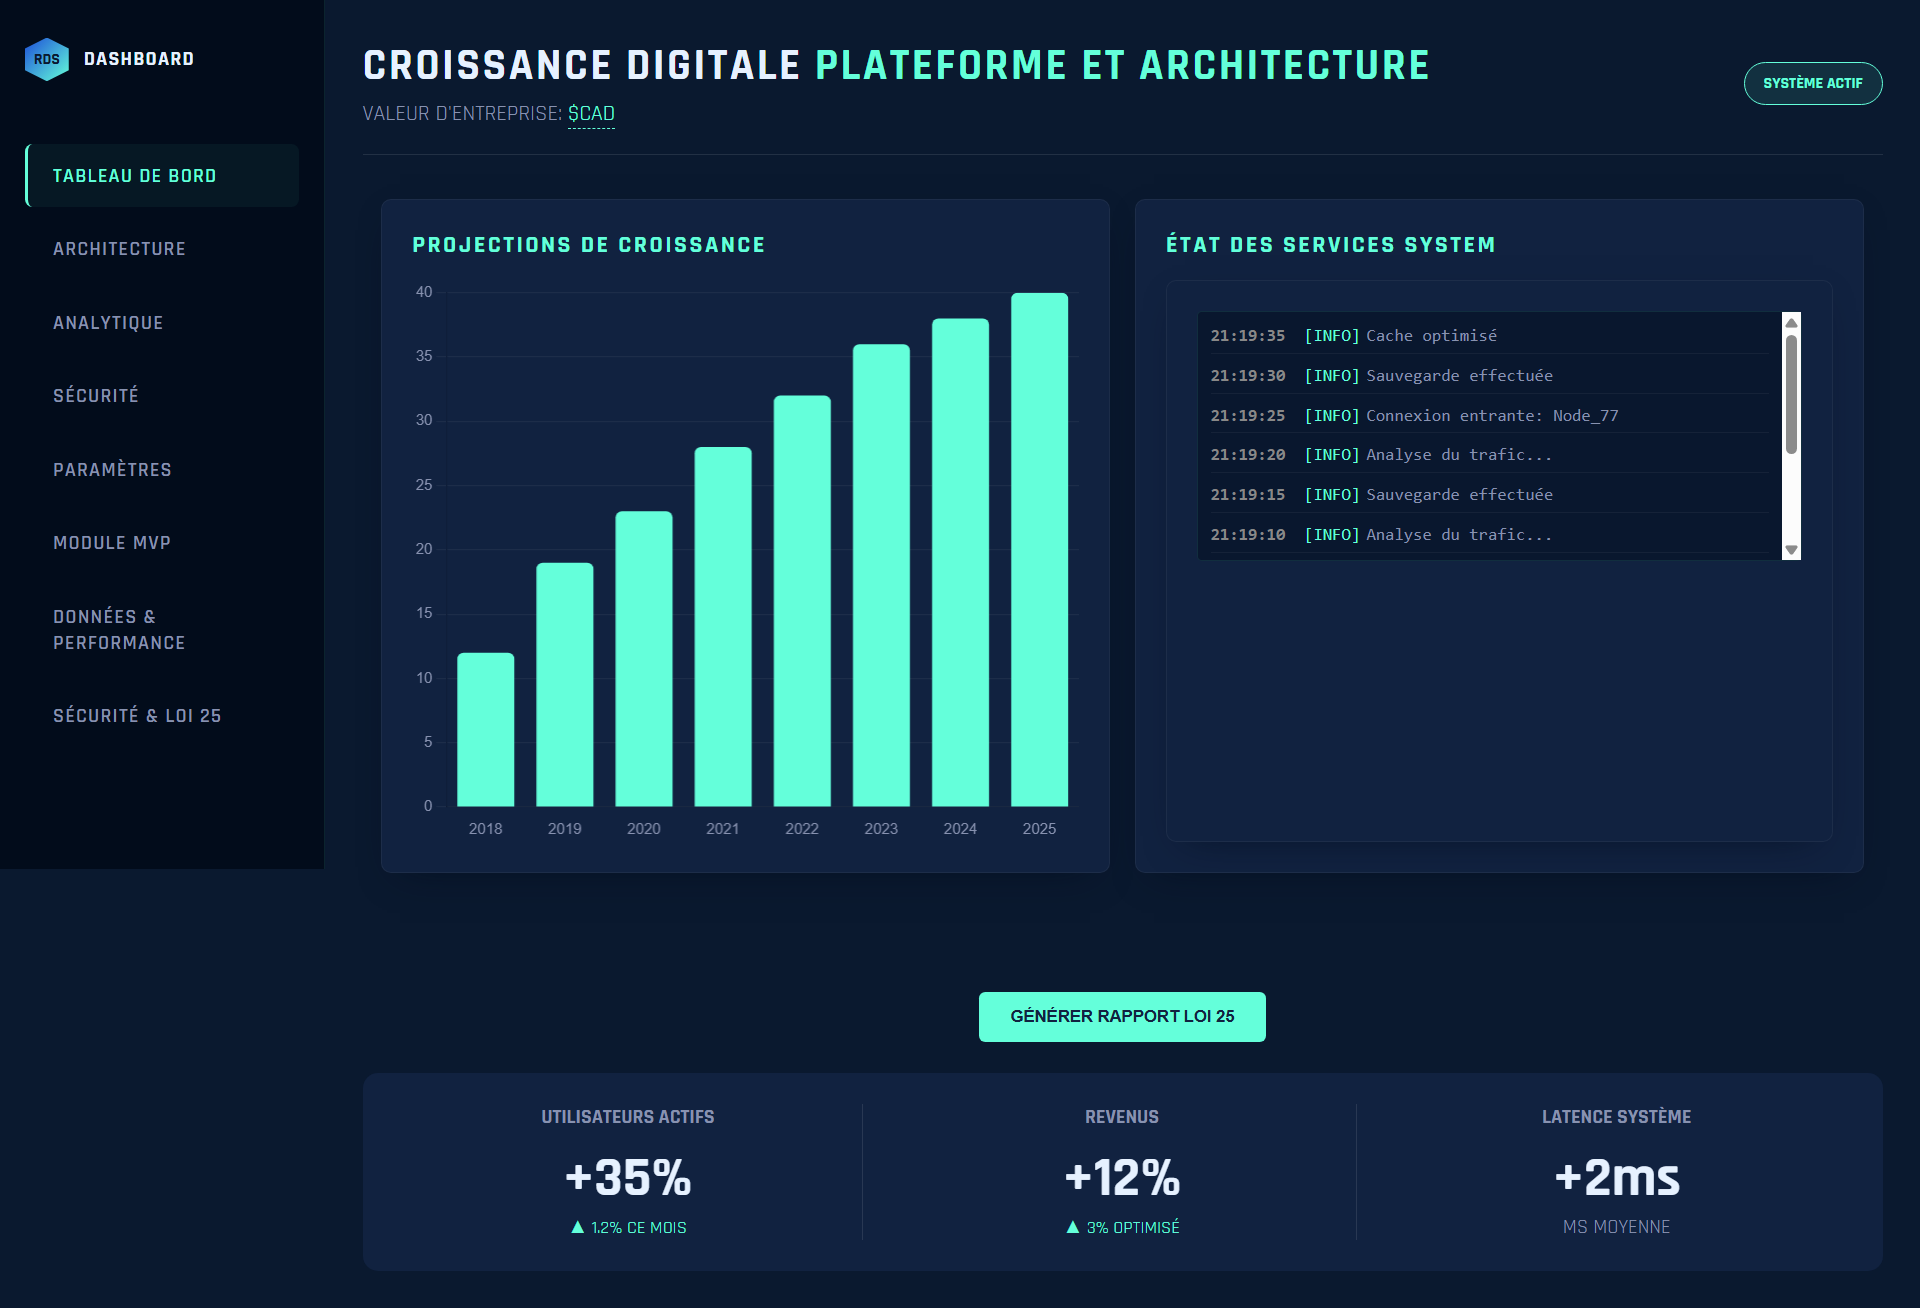Open the Tableau de bord menu item
The height and width of the screenshot is (1308, 1920).
[x=162, y=176]
